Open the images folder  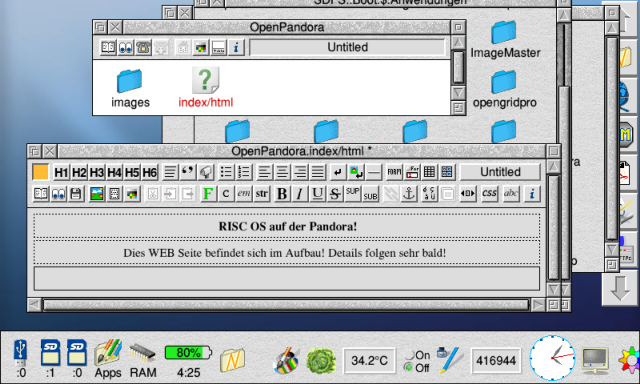tap(130, 88)
